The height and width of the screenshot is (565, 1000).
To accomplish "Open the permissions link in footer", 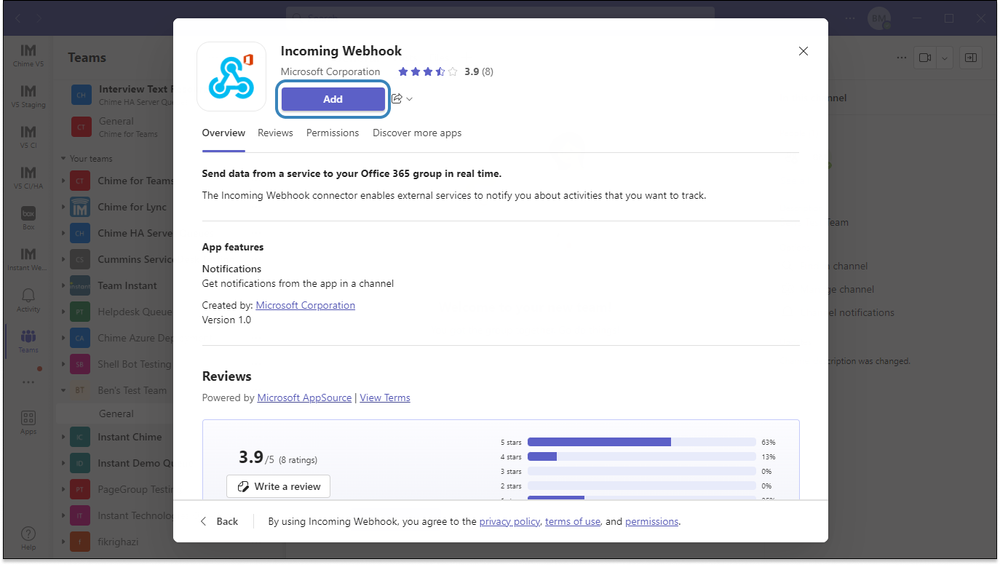I will click(x=652, y=521).
